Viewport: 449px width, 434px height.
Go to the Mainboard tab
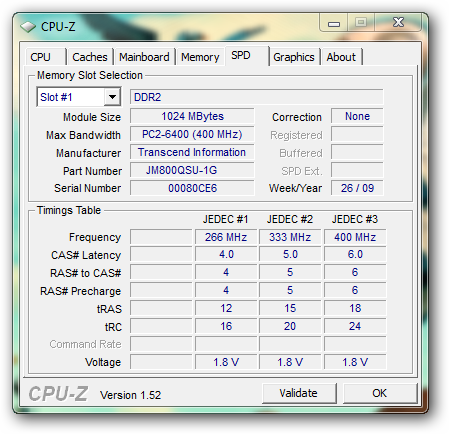pos(144,57)
